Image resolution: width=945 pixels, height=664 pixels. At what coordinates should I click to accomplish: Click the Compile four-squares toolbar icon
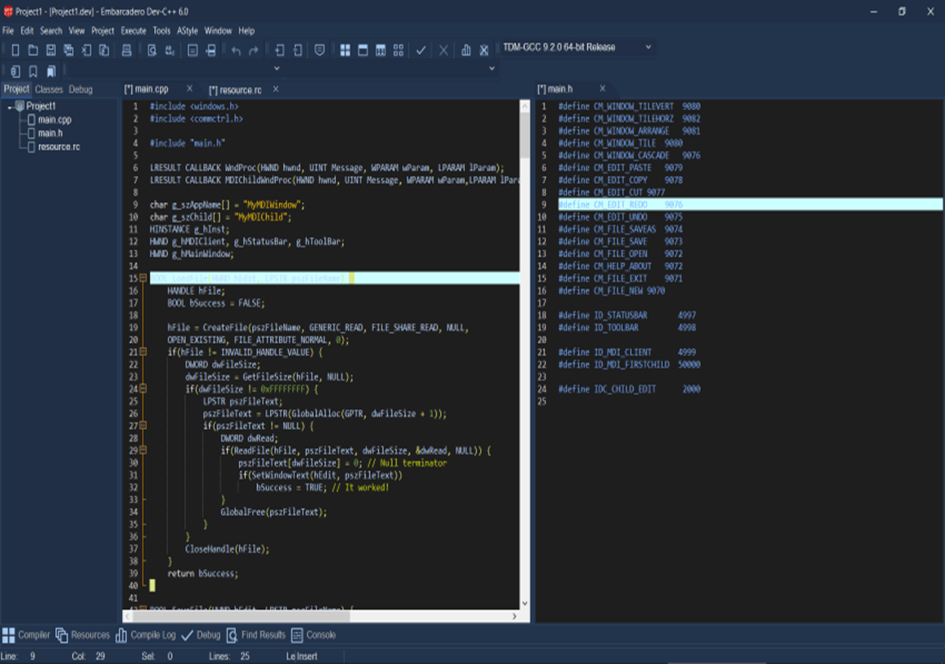[345, 50]
